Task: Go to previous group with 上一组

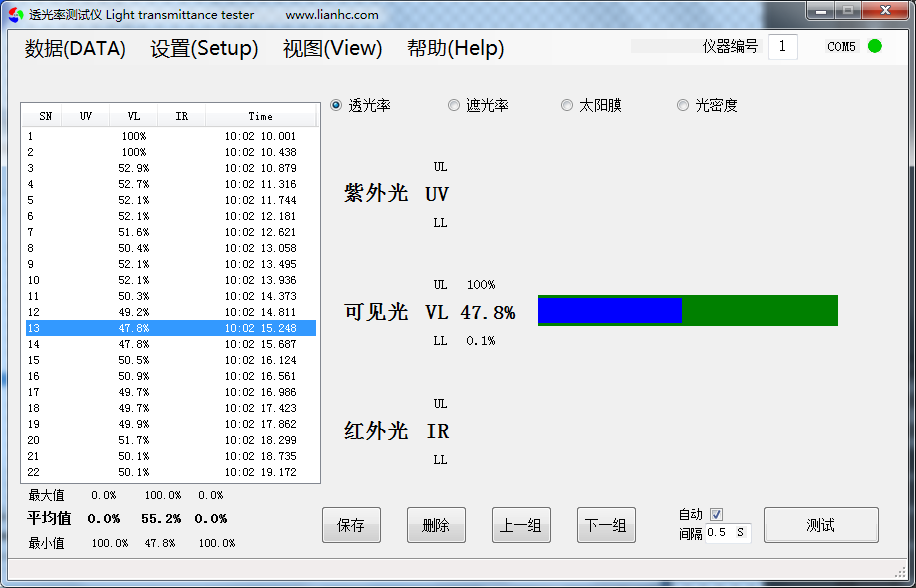Action: point(521,525)
